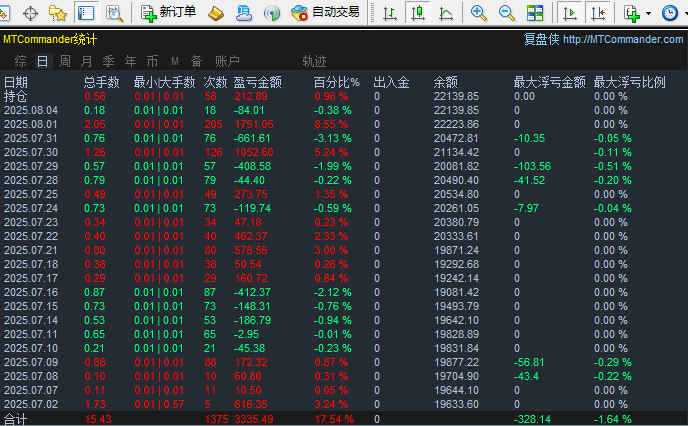Select the 2025.08.04 date row
This screenshot has width=688, height=426.
click(31, 110)
